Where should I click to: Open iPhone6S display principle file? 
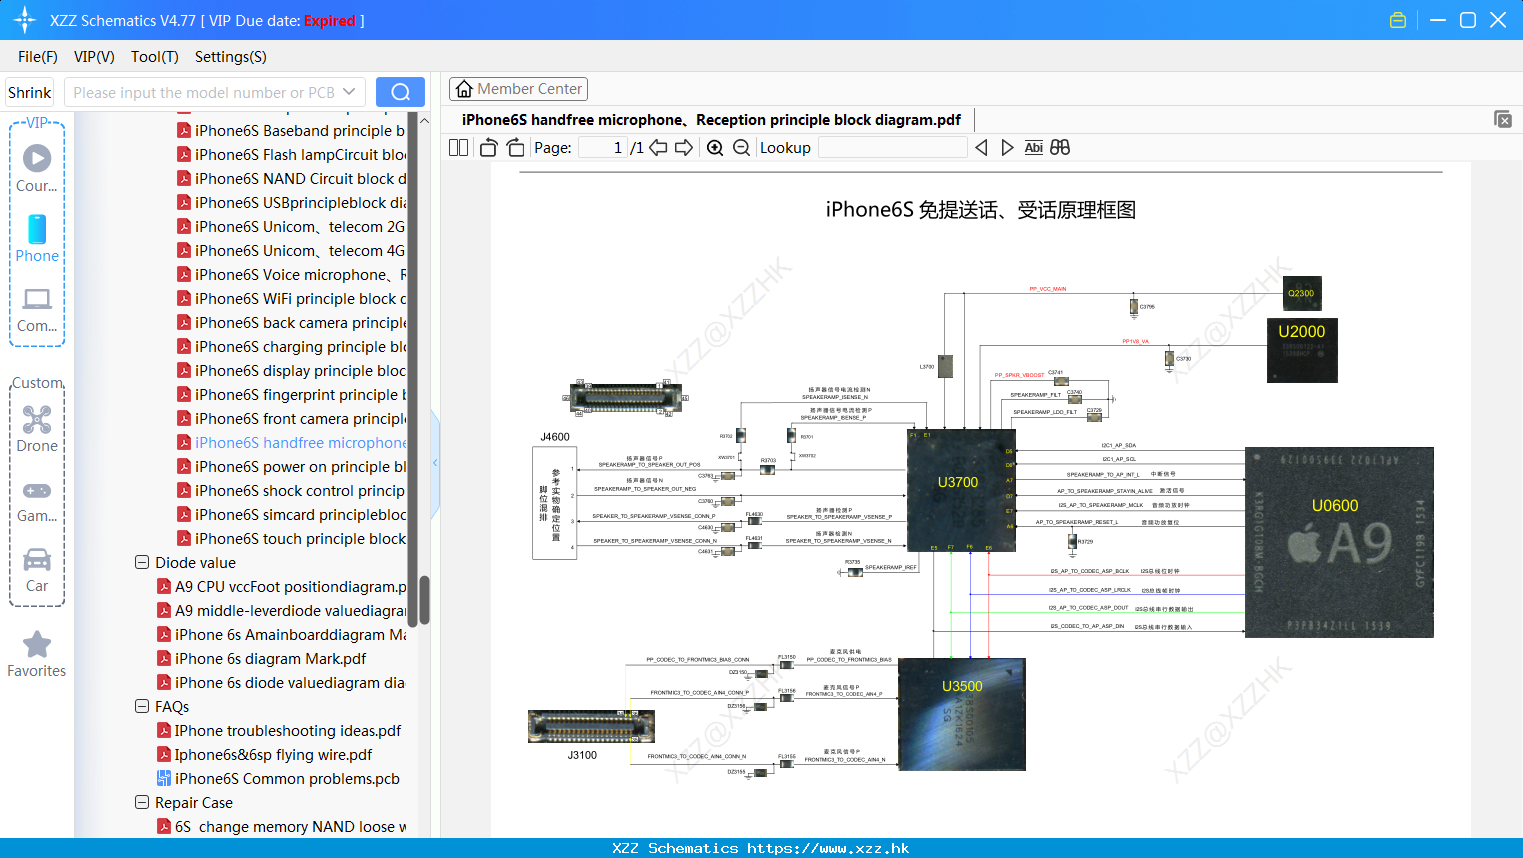click(x=291, y=370)
